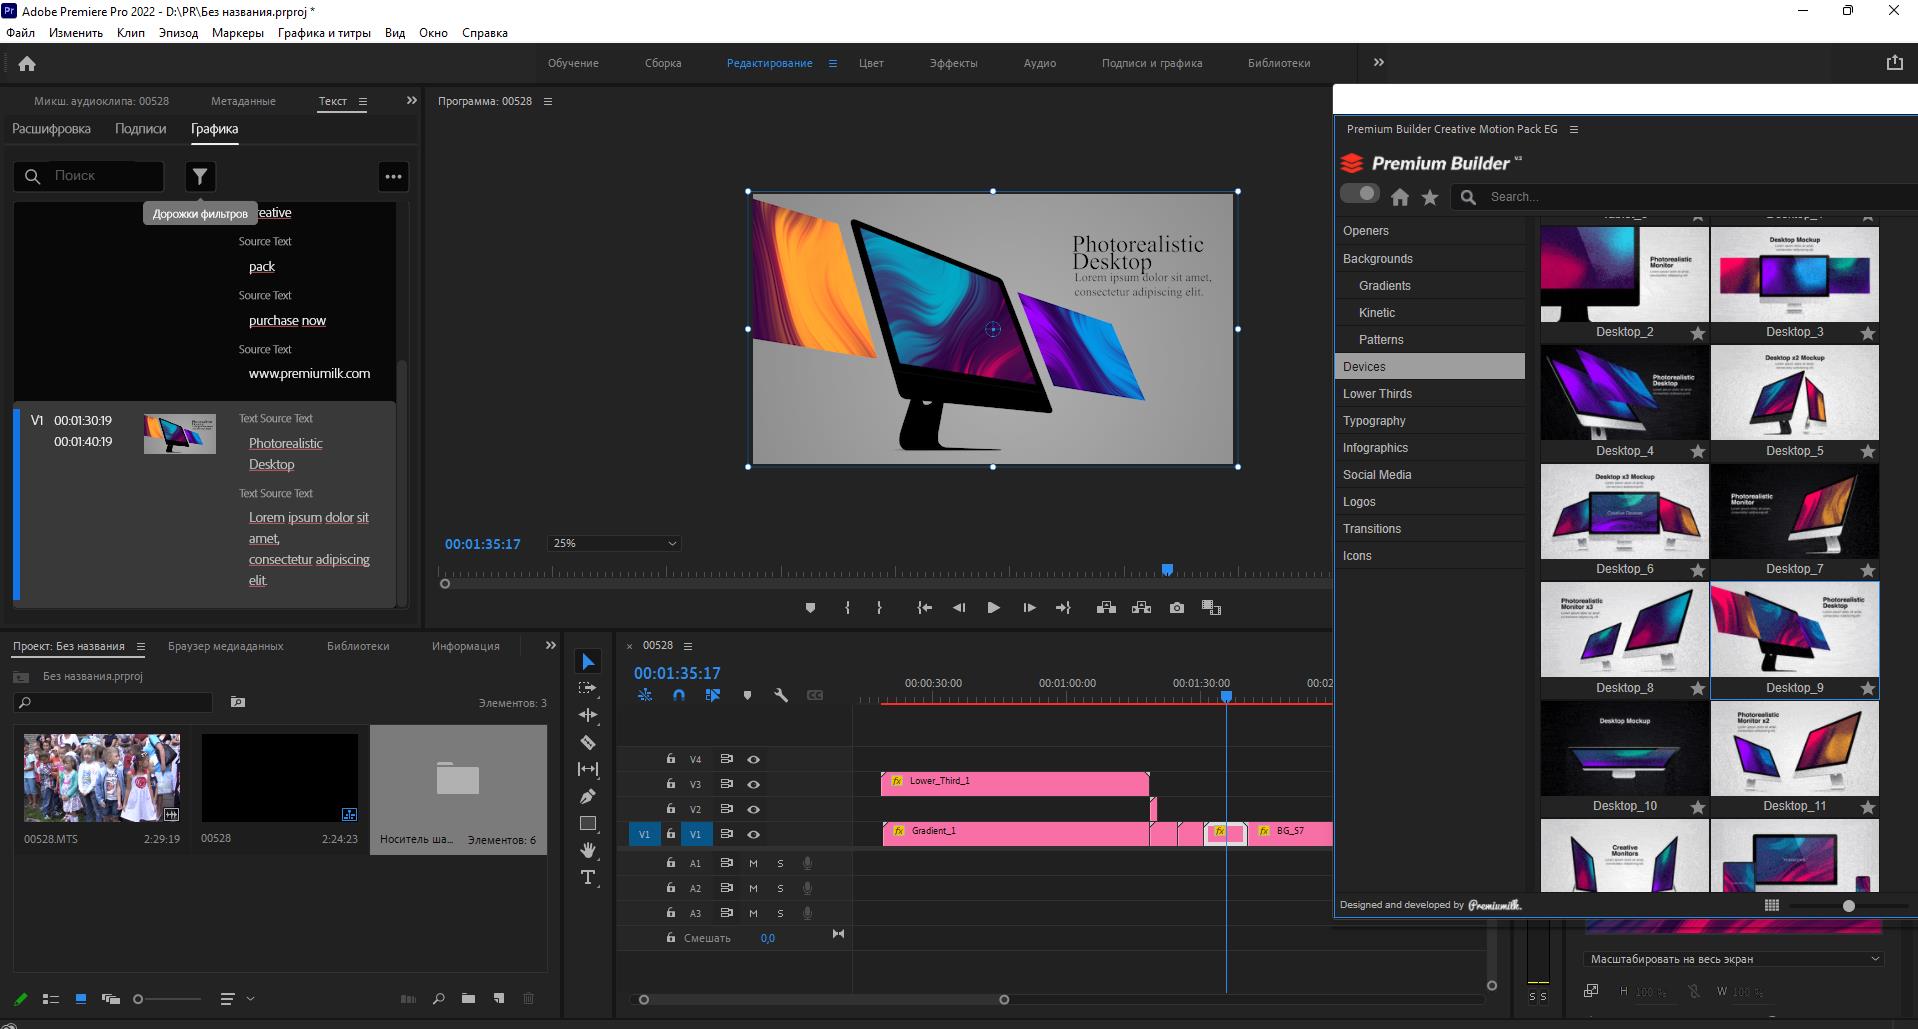The image size is (1918, 1029).
Task: Toggle V4 track eye visibility
Action: click(753, 760)
